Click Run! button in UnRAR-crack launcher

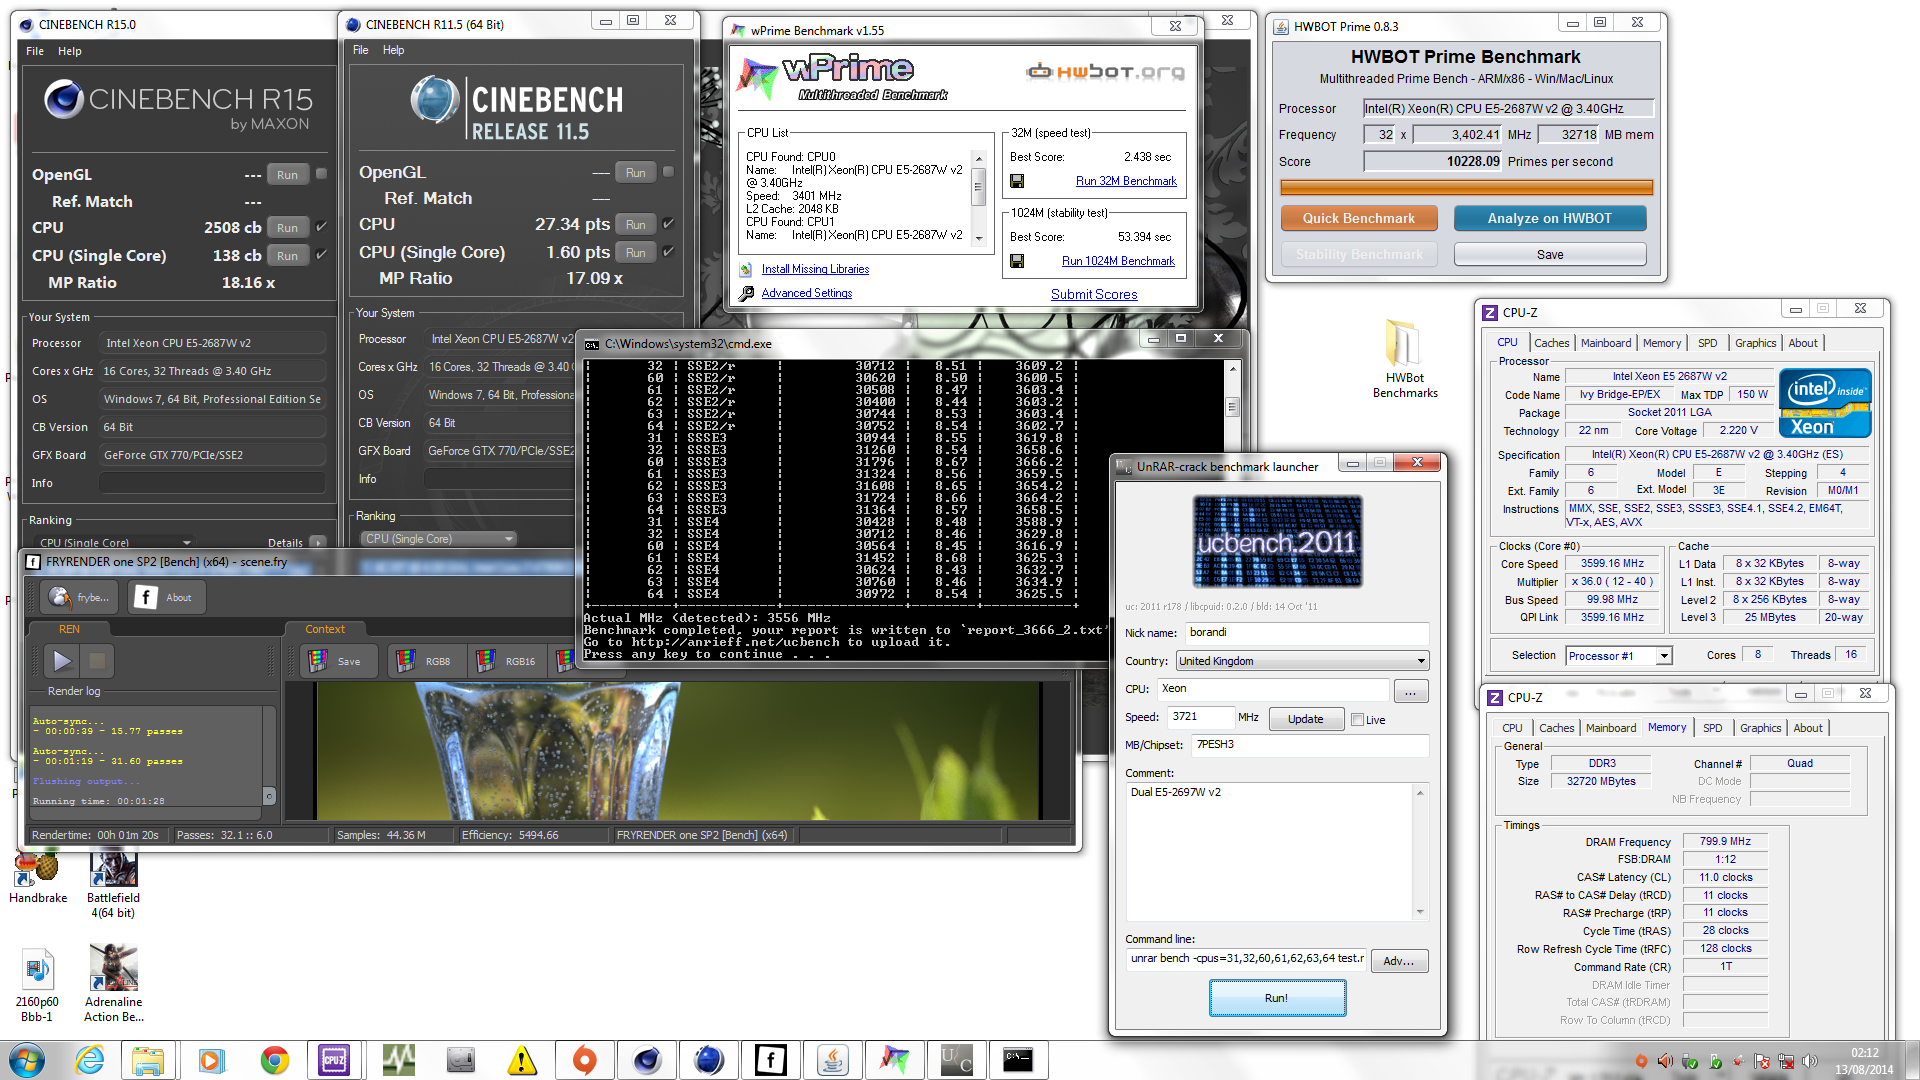pos(1277,998)
